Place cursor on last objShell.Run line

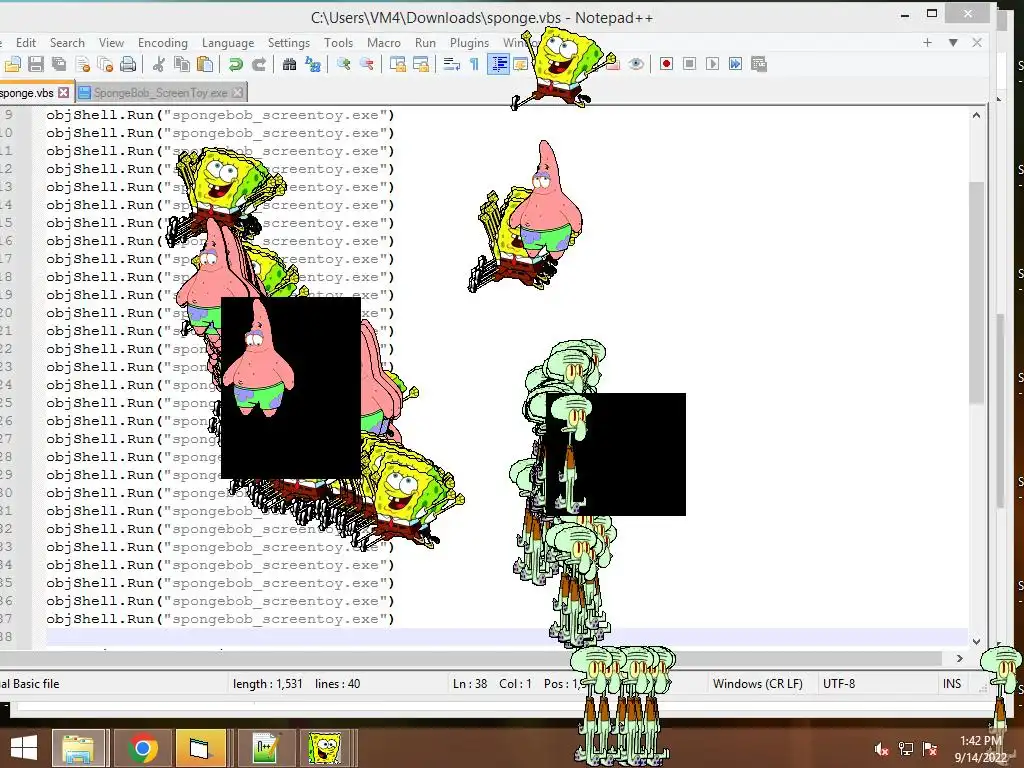[x=220, y=618]
